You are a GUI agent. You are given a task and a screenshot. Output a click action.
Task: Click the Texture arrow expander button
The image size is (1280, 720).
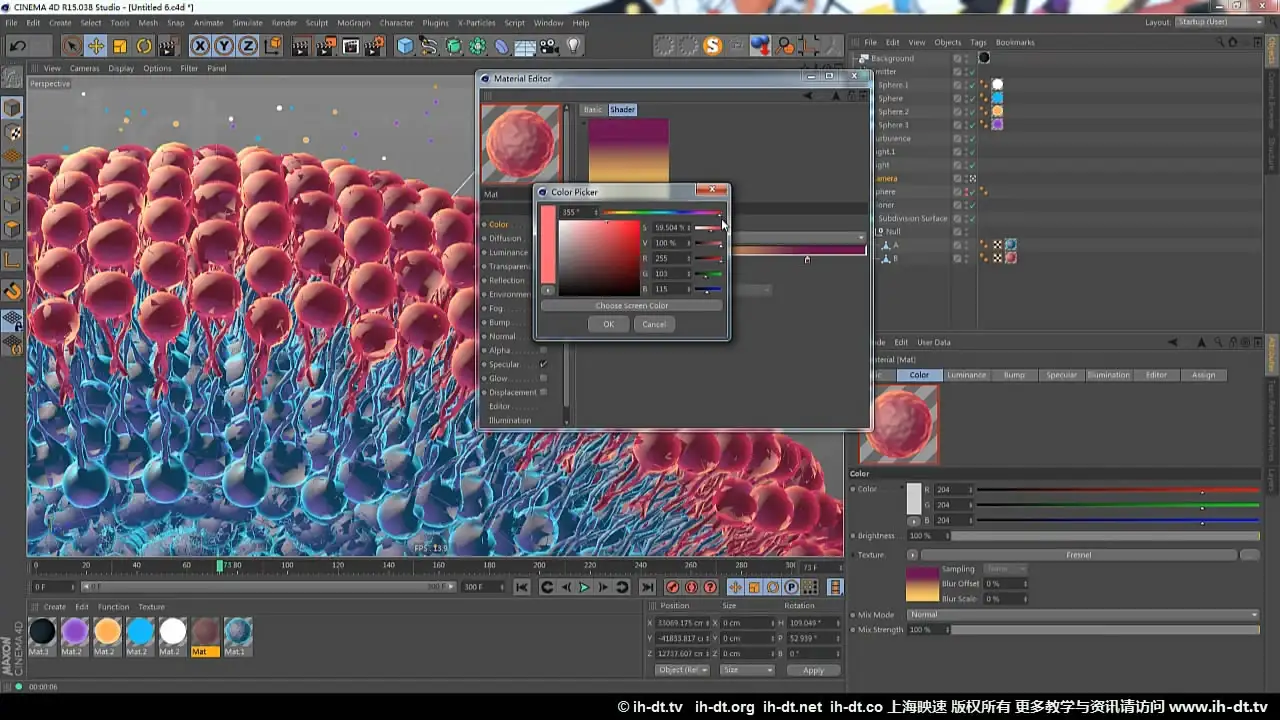[x=912, y=555]
